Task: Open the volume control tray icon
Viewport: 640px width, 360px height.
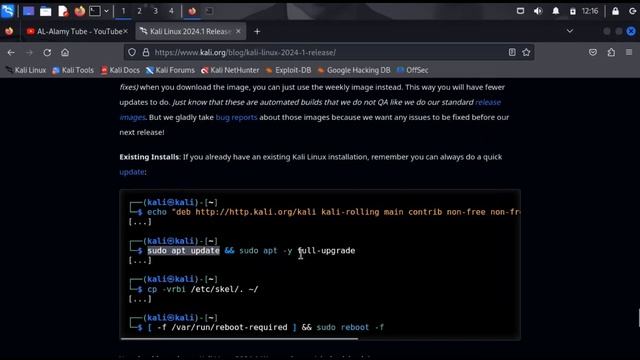Action: point(538,11)
